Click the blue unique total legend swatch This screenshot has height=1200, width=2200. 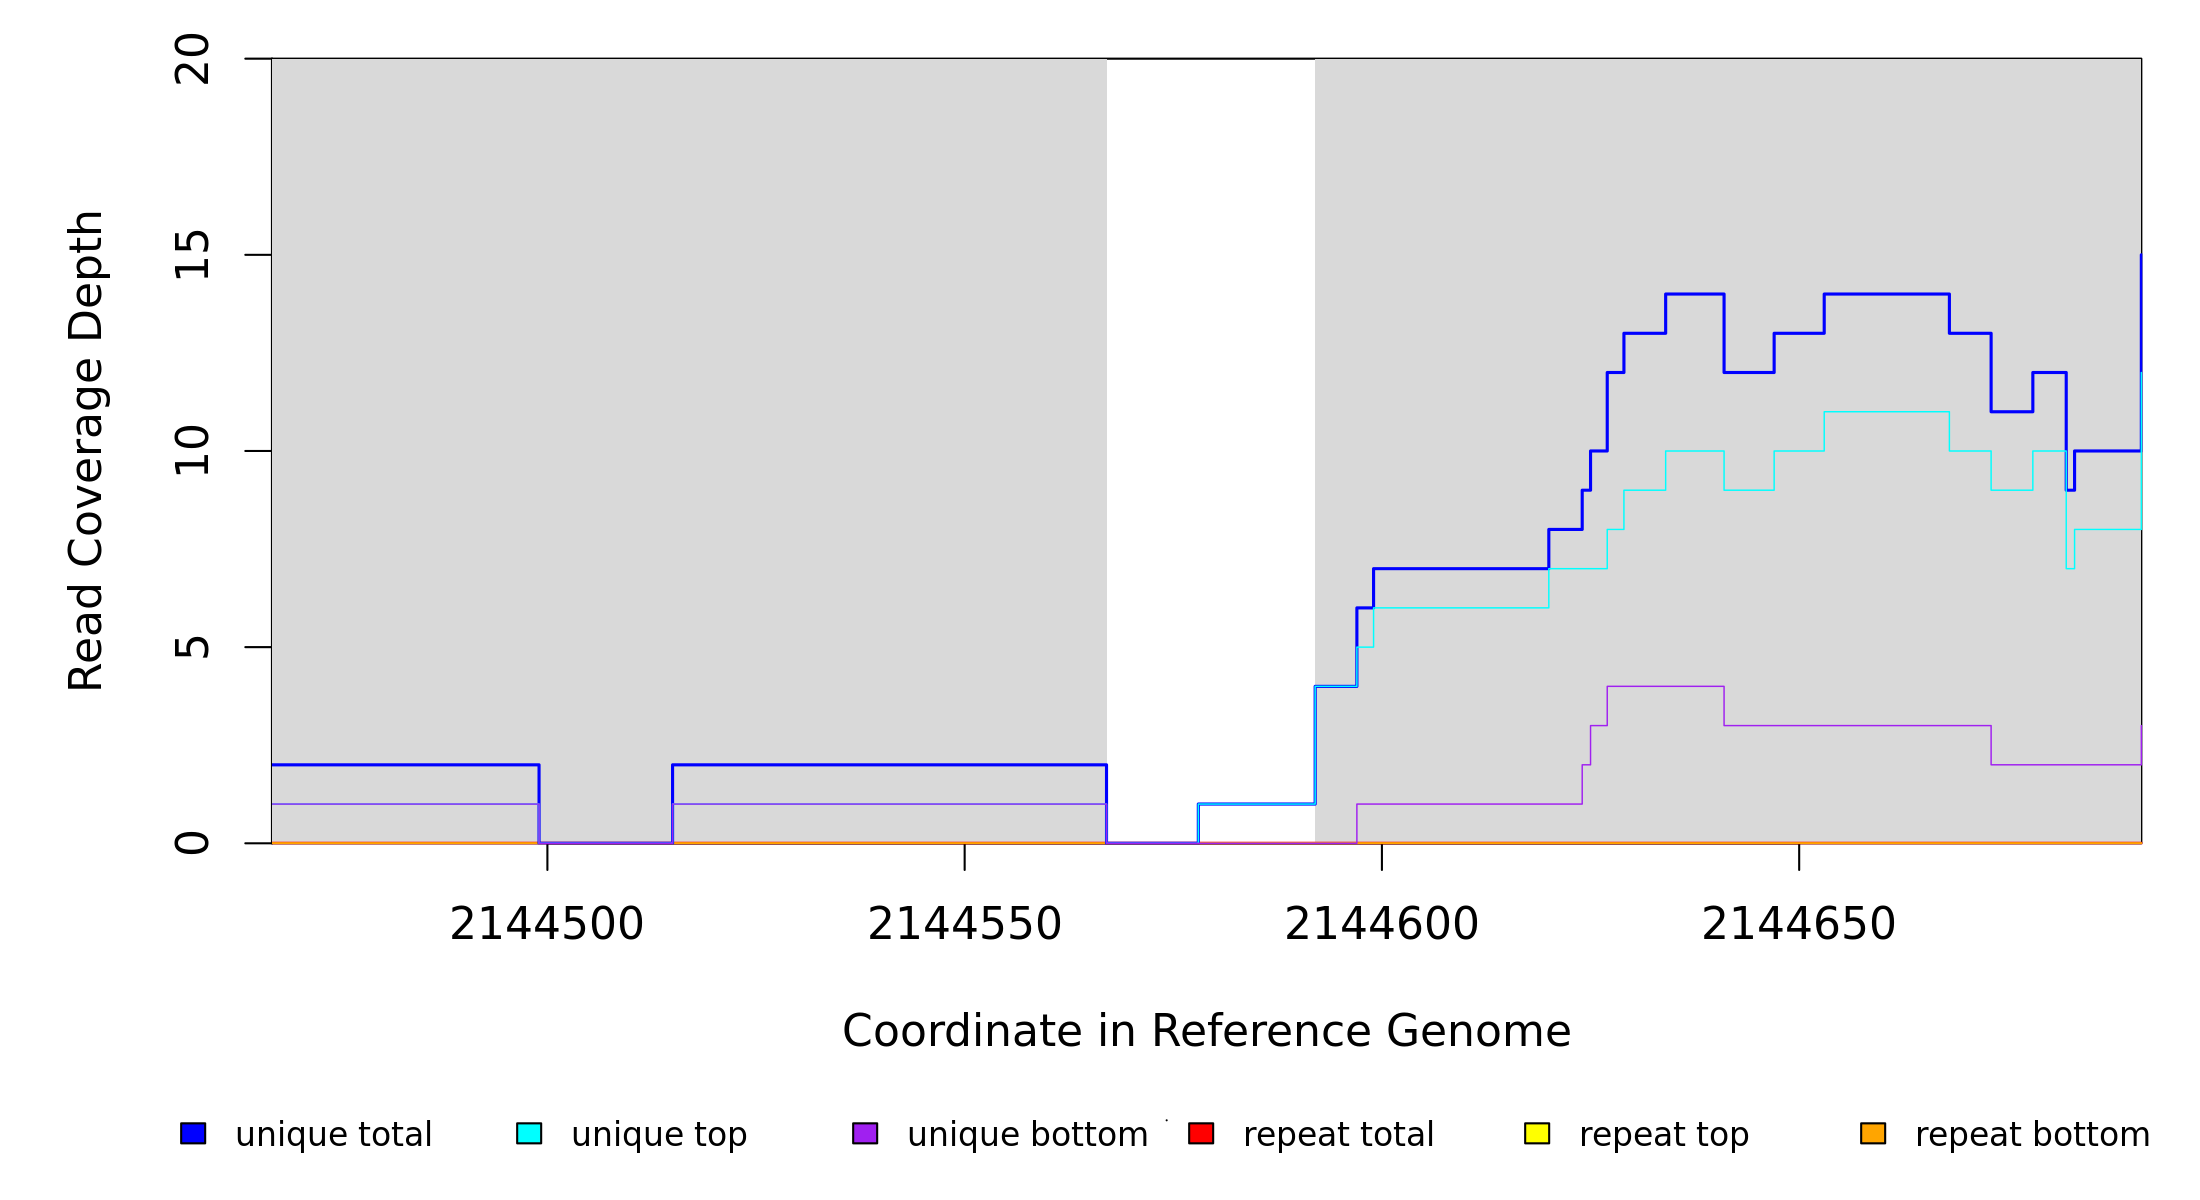193,1133
